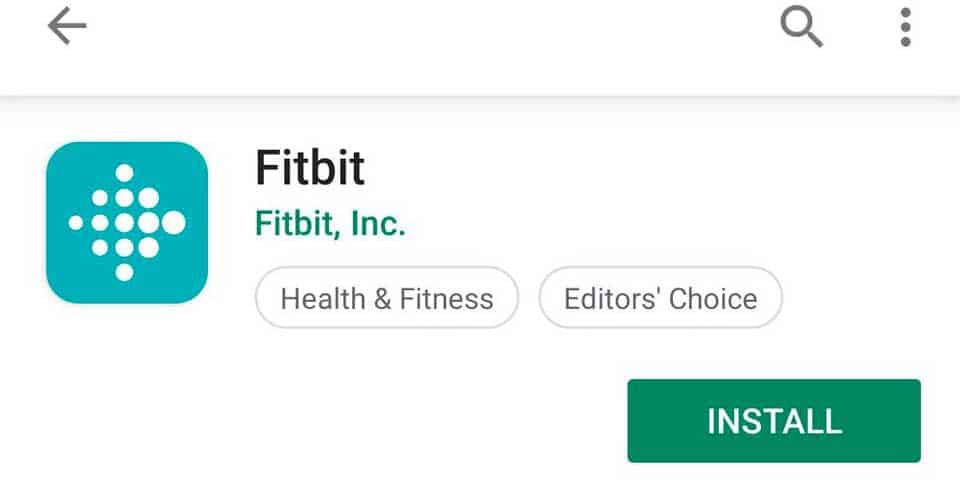Click the Fitbit app title
Image resolution: width=960 pixels, height=483 pixels.
click(x=310, y=168)
